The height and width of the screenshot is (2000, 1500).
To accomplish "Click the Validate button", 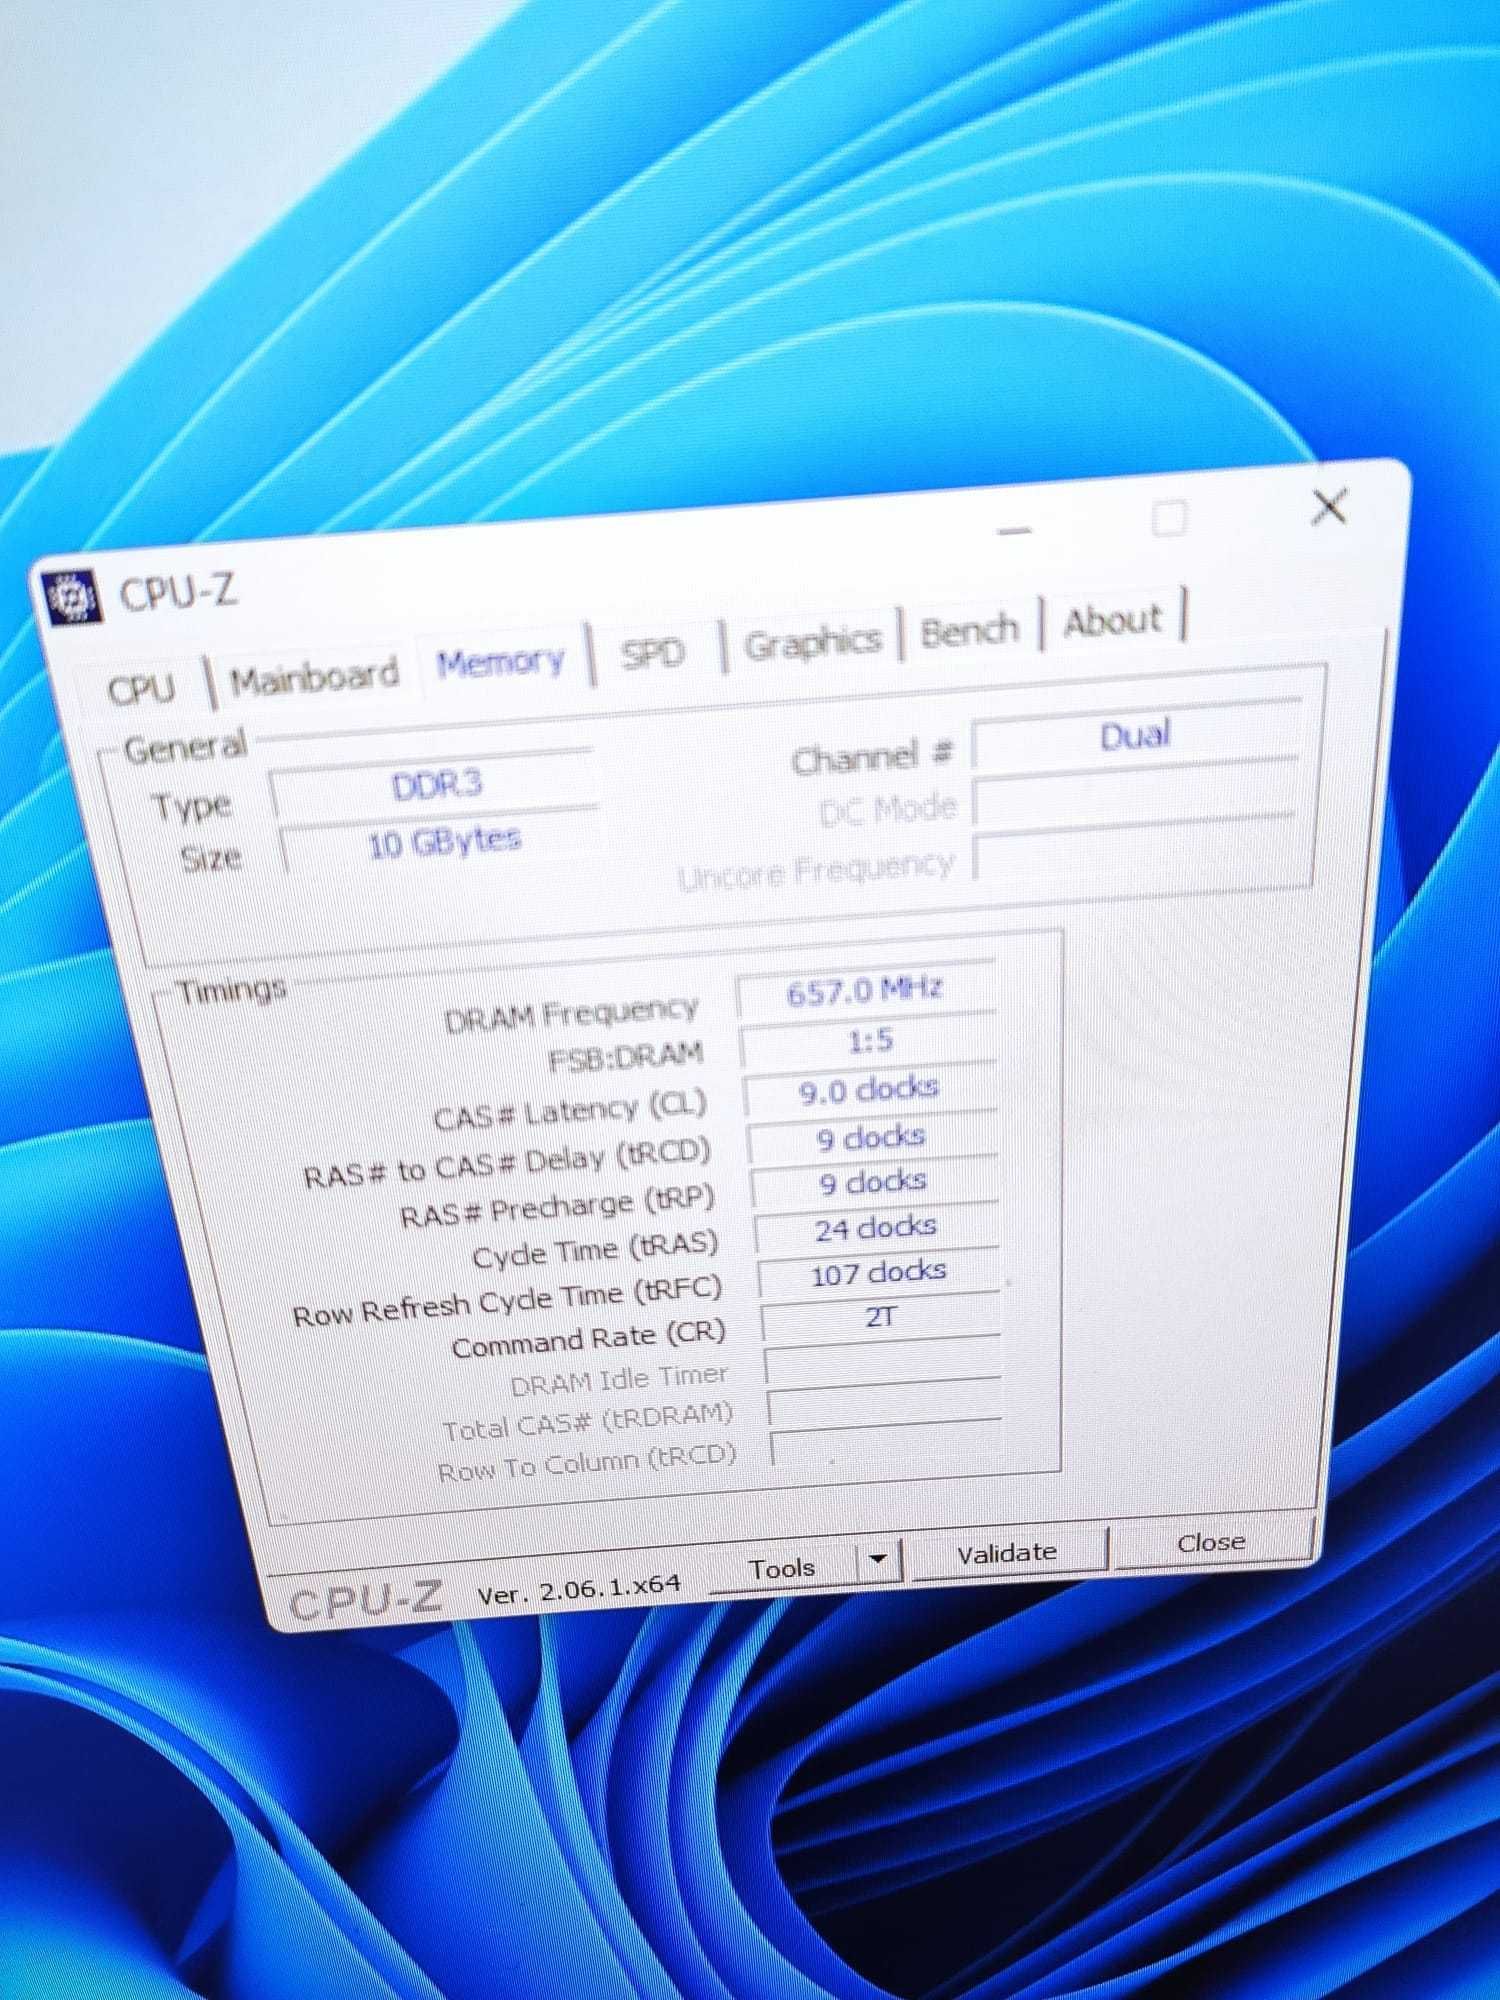I will [x=1007, y=1553].
